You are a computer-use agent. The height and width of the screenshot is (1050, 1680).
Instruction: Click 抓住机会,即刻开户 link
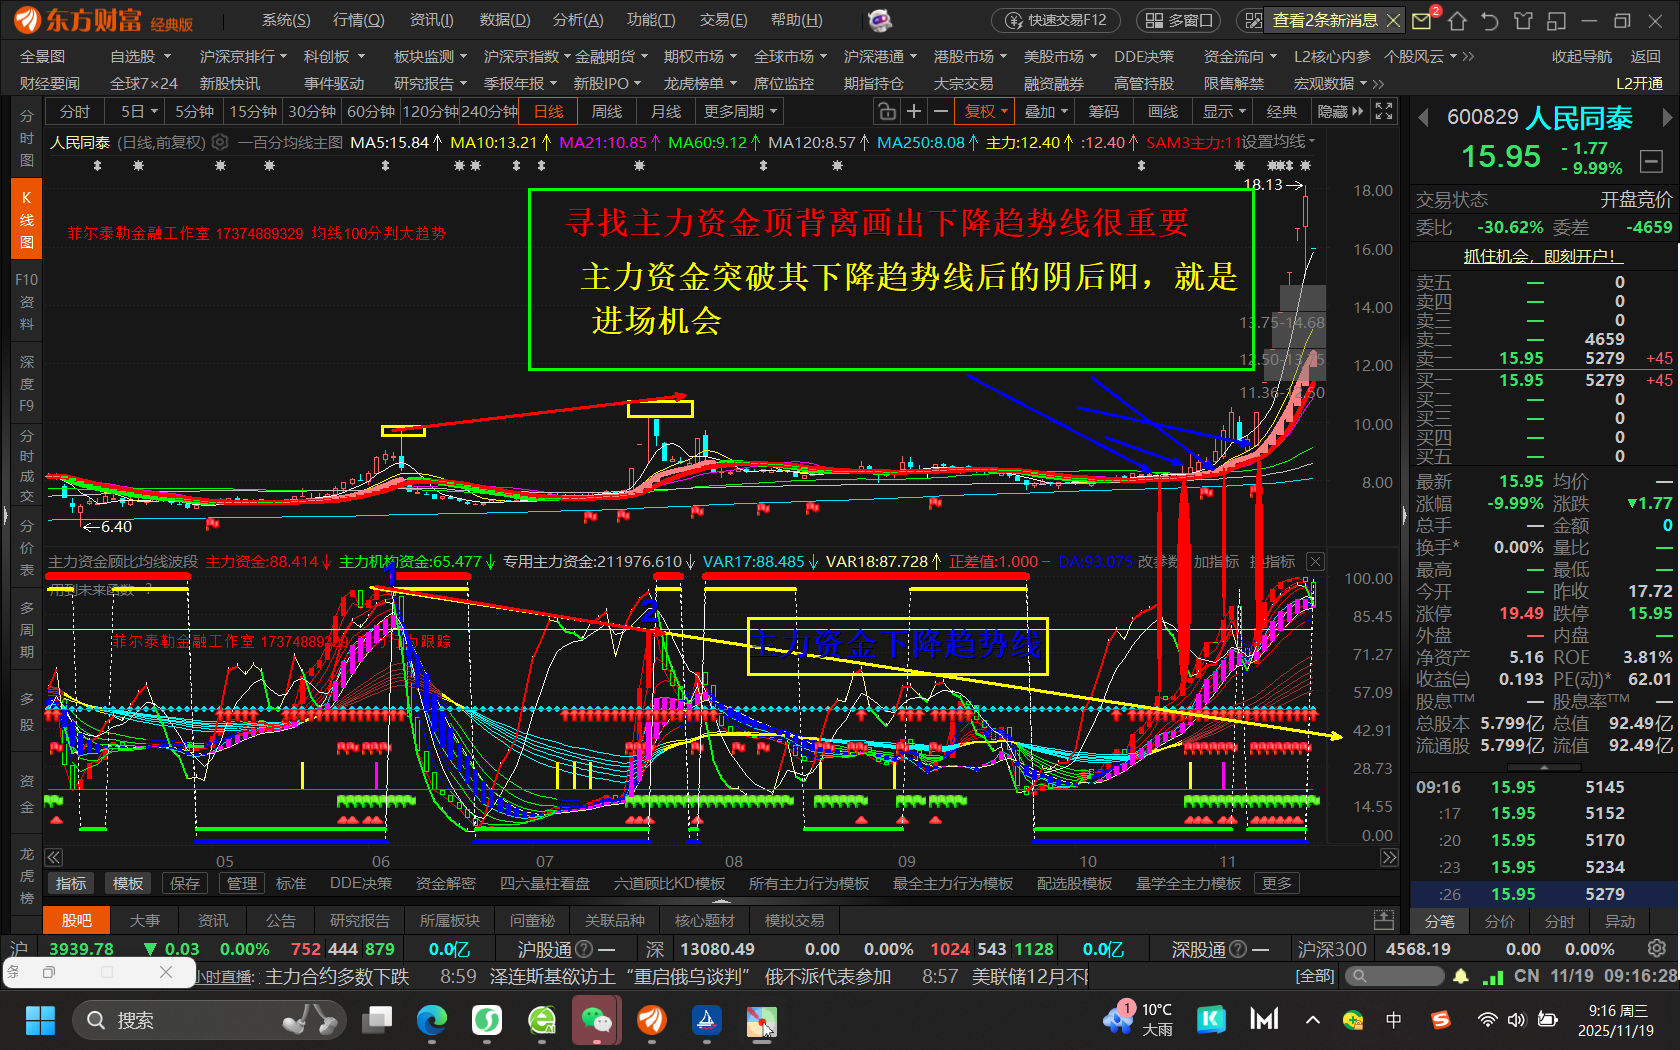point(1543,256)
